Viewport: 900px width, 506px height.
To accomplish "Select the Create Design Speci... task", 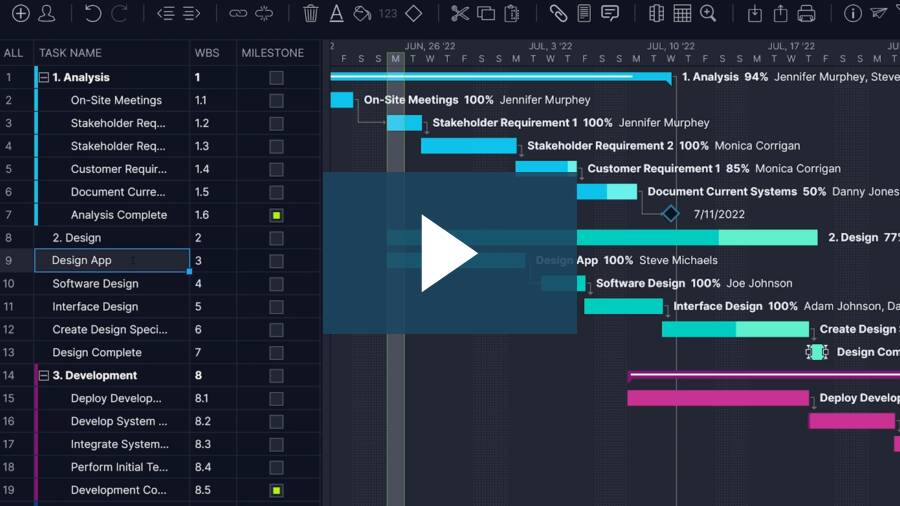I will (110, 330).
